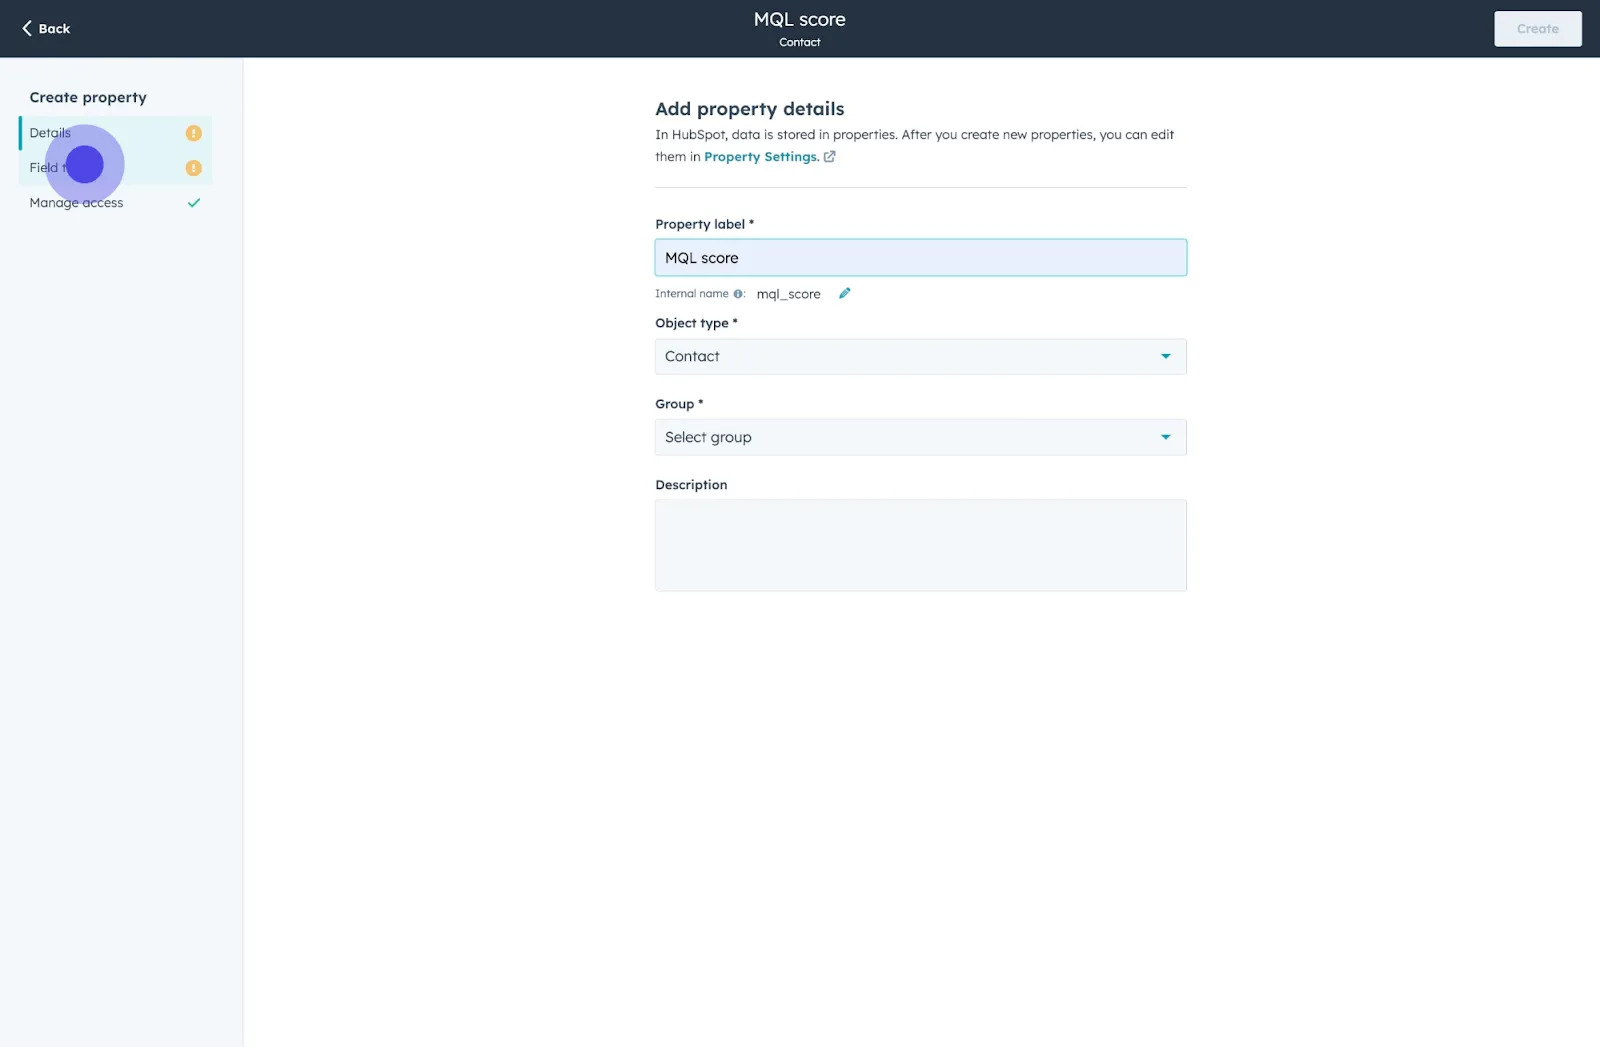Click the mql_score internal name text
The height and width of the screenshot is (1047, 1600).
click(x=788, y=294)
